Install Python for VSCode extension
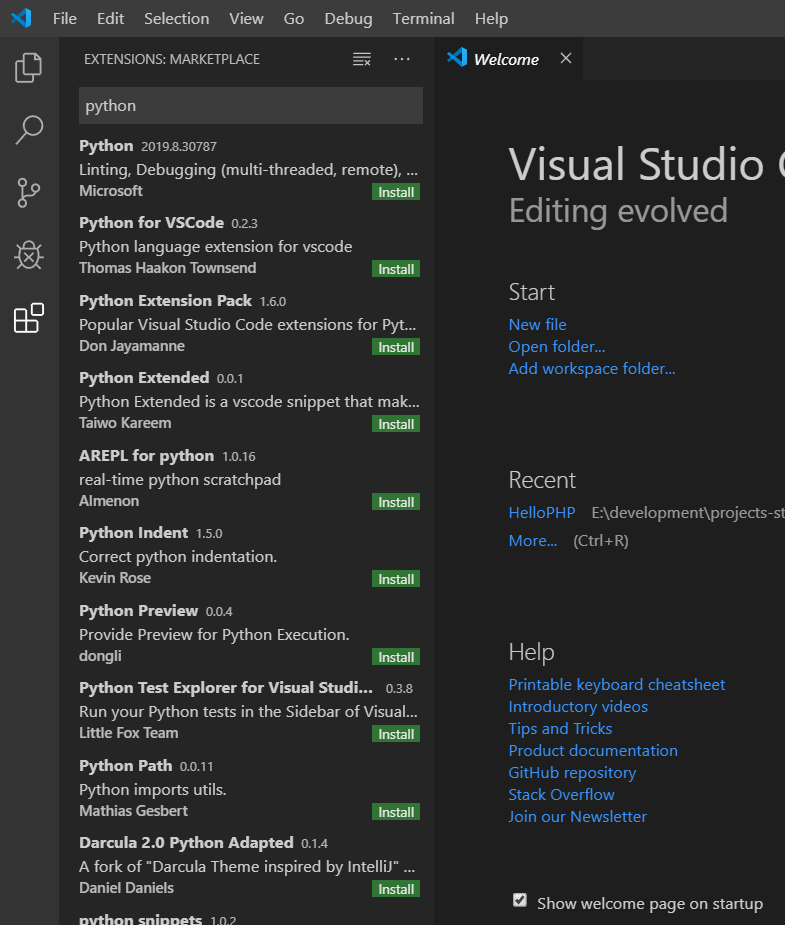Image resolution: width=785 pixels, height=925 pixels. tap(396, 269)
